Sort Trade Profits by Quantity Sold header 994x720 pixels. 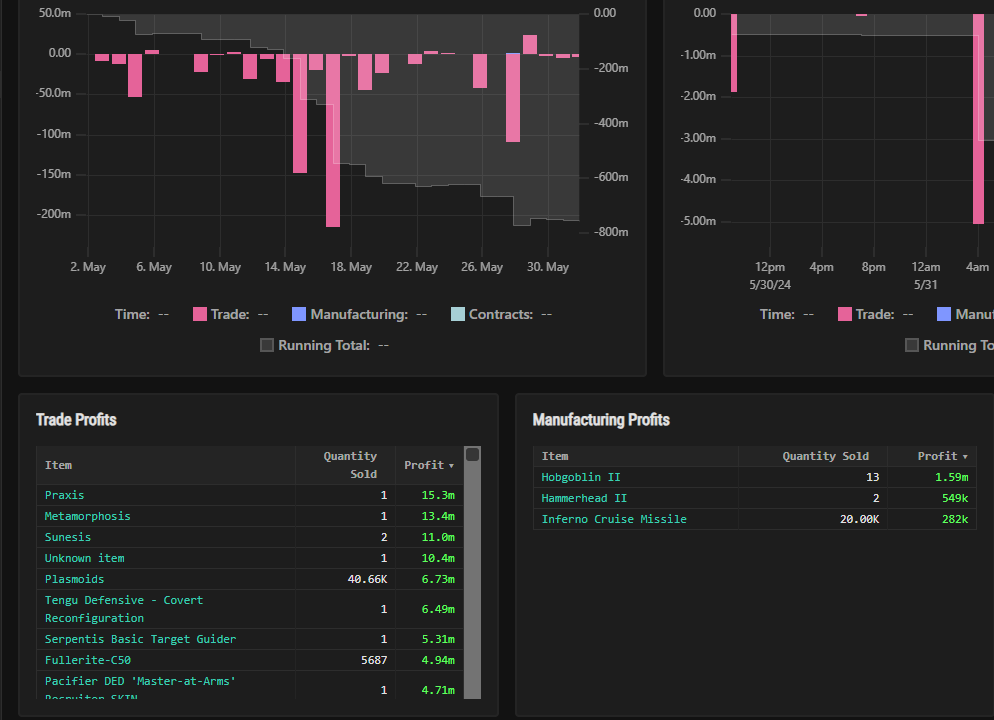350,465
